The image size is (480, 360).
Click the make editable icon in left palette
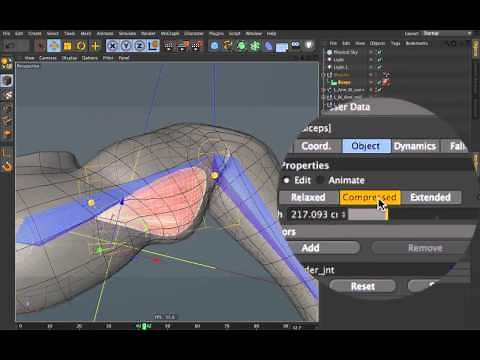[x=7, y=62]
